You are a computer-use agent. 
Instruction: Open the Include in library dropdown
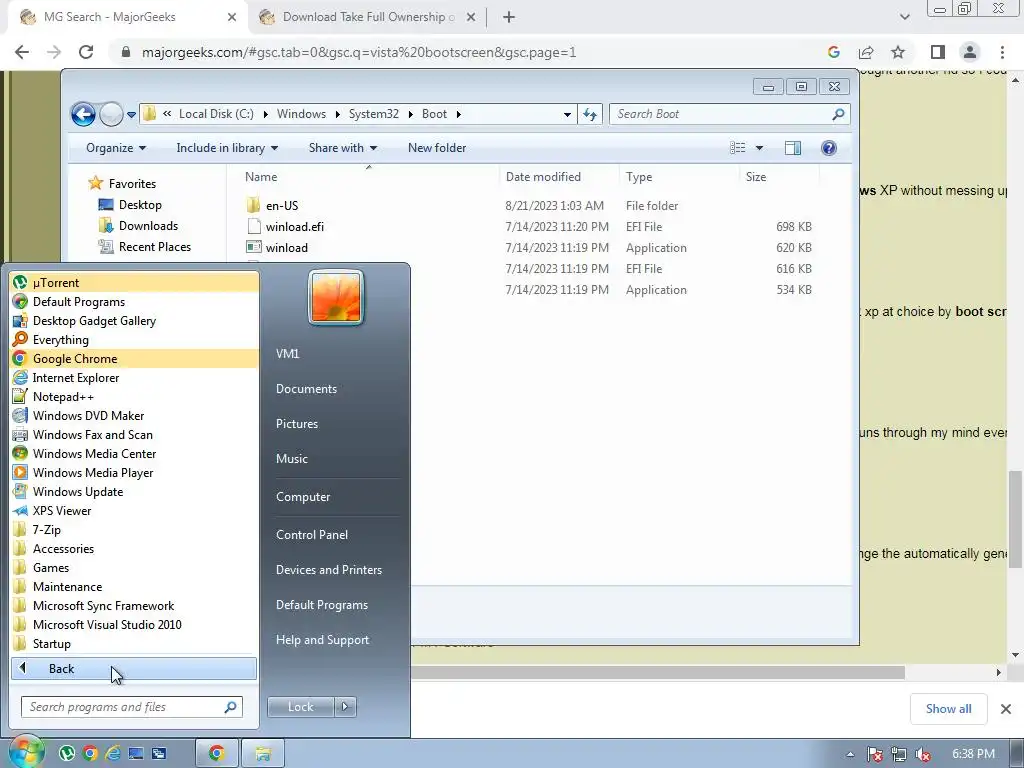[227, 148]
